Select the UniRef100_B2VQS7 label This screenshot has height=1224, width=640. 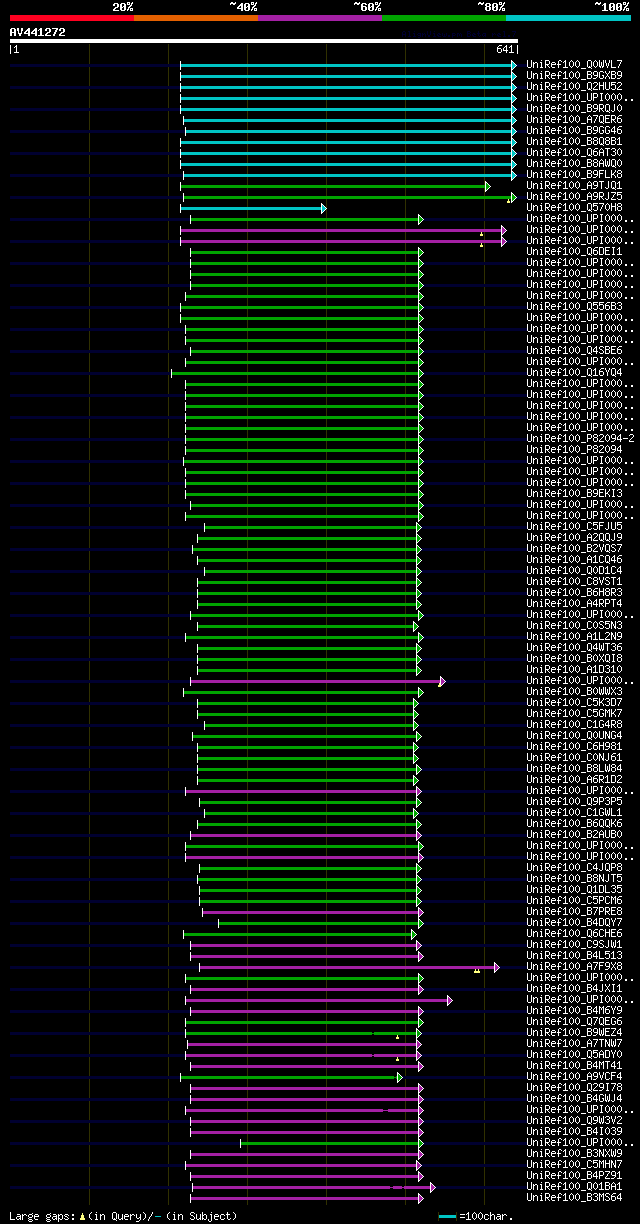click(x=574, y=548)
